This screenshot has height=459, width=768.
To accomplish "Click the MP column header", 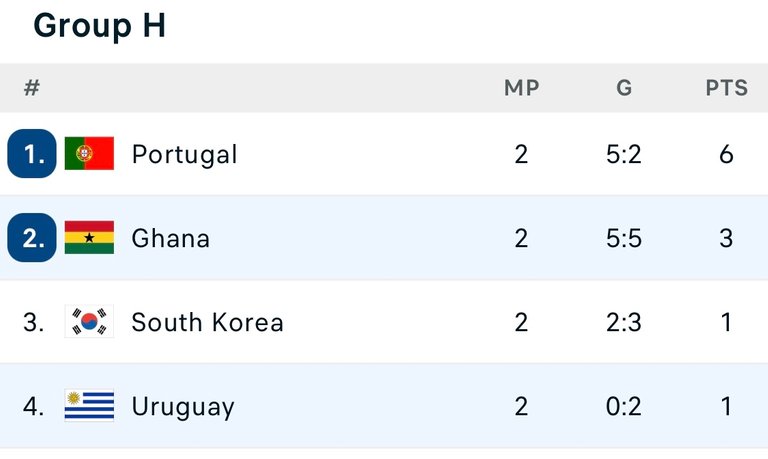I will (522, 88).
